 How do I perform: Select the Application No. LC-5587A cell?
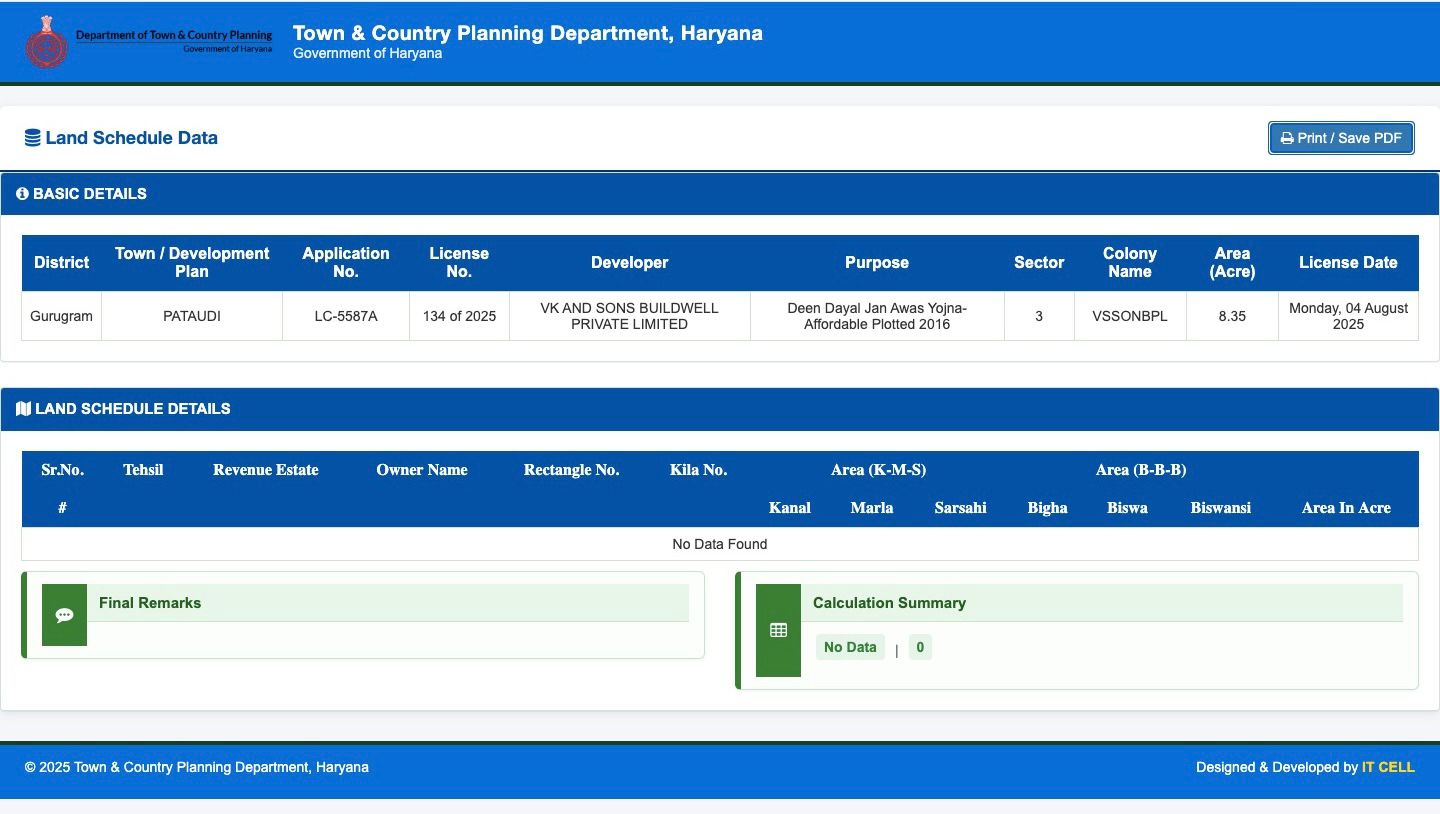coord(345,316)
